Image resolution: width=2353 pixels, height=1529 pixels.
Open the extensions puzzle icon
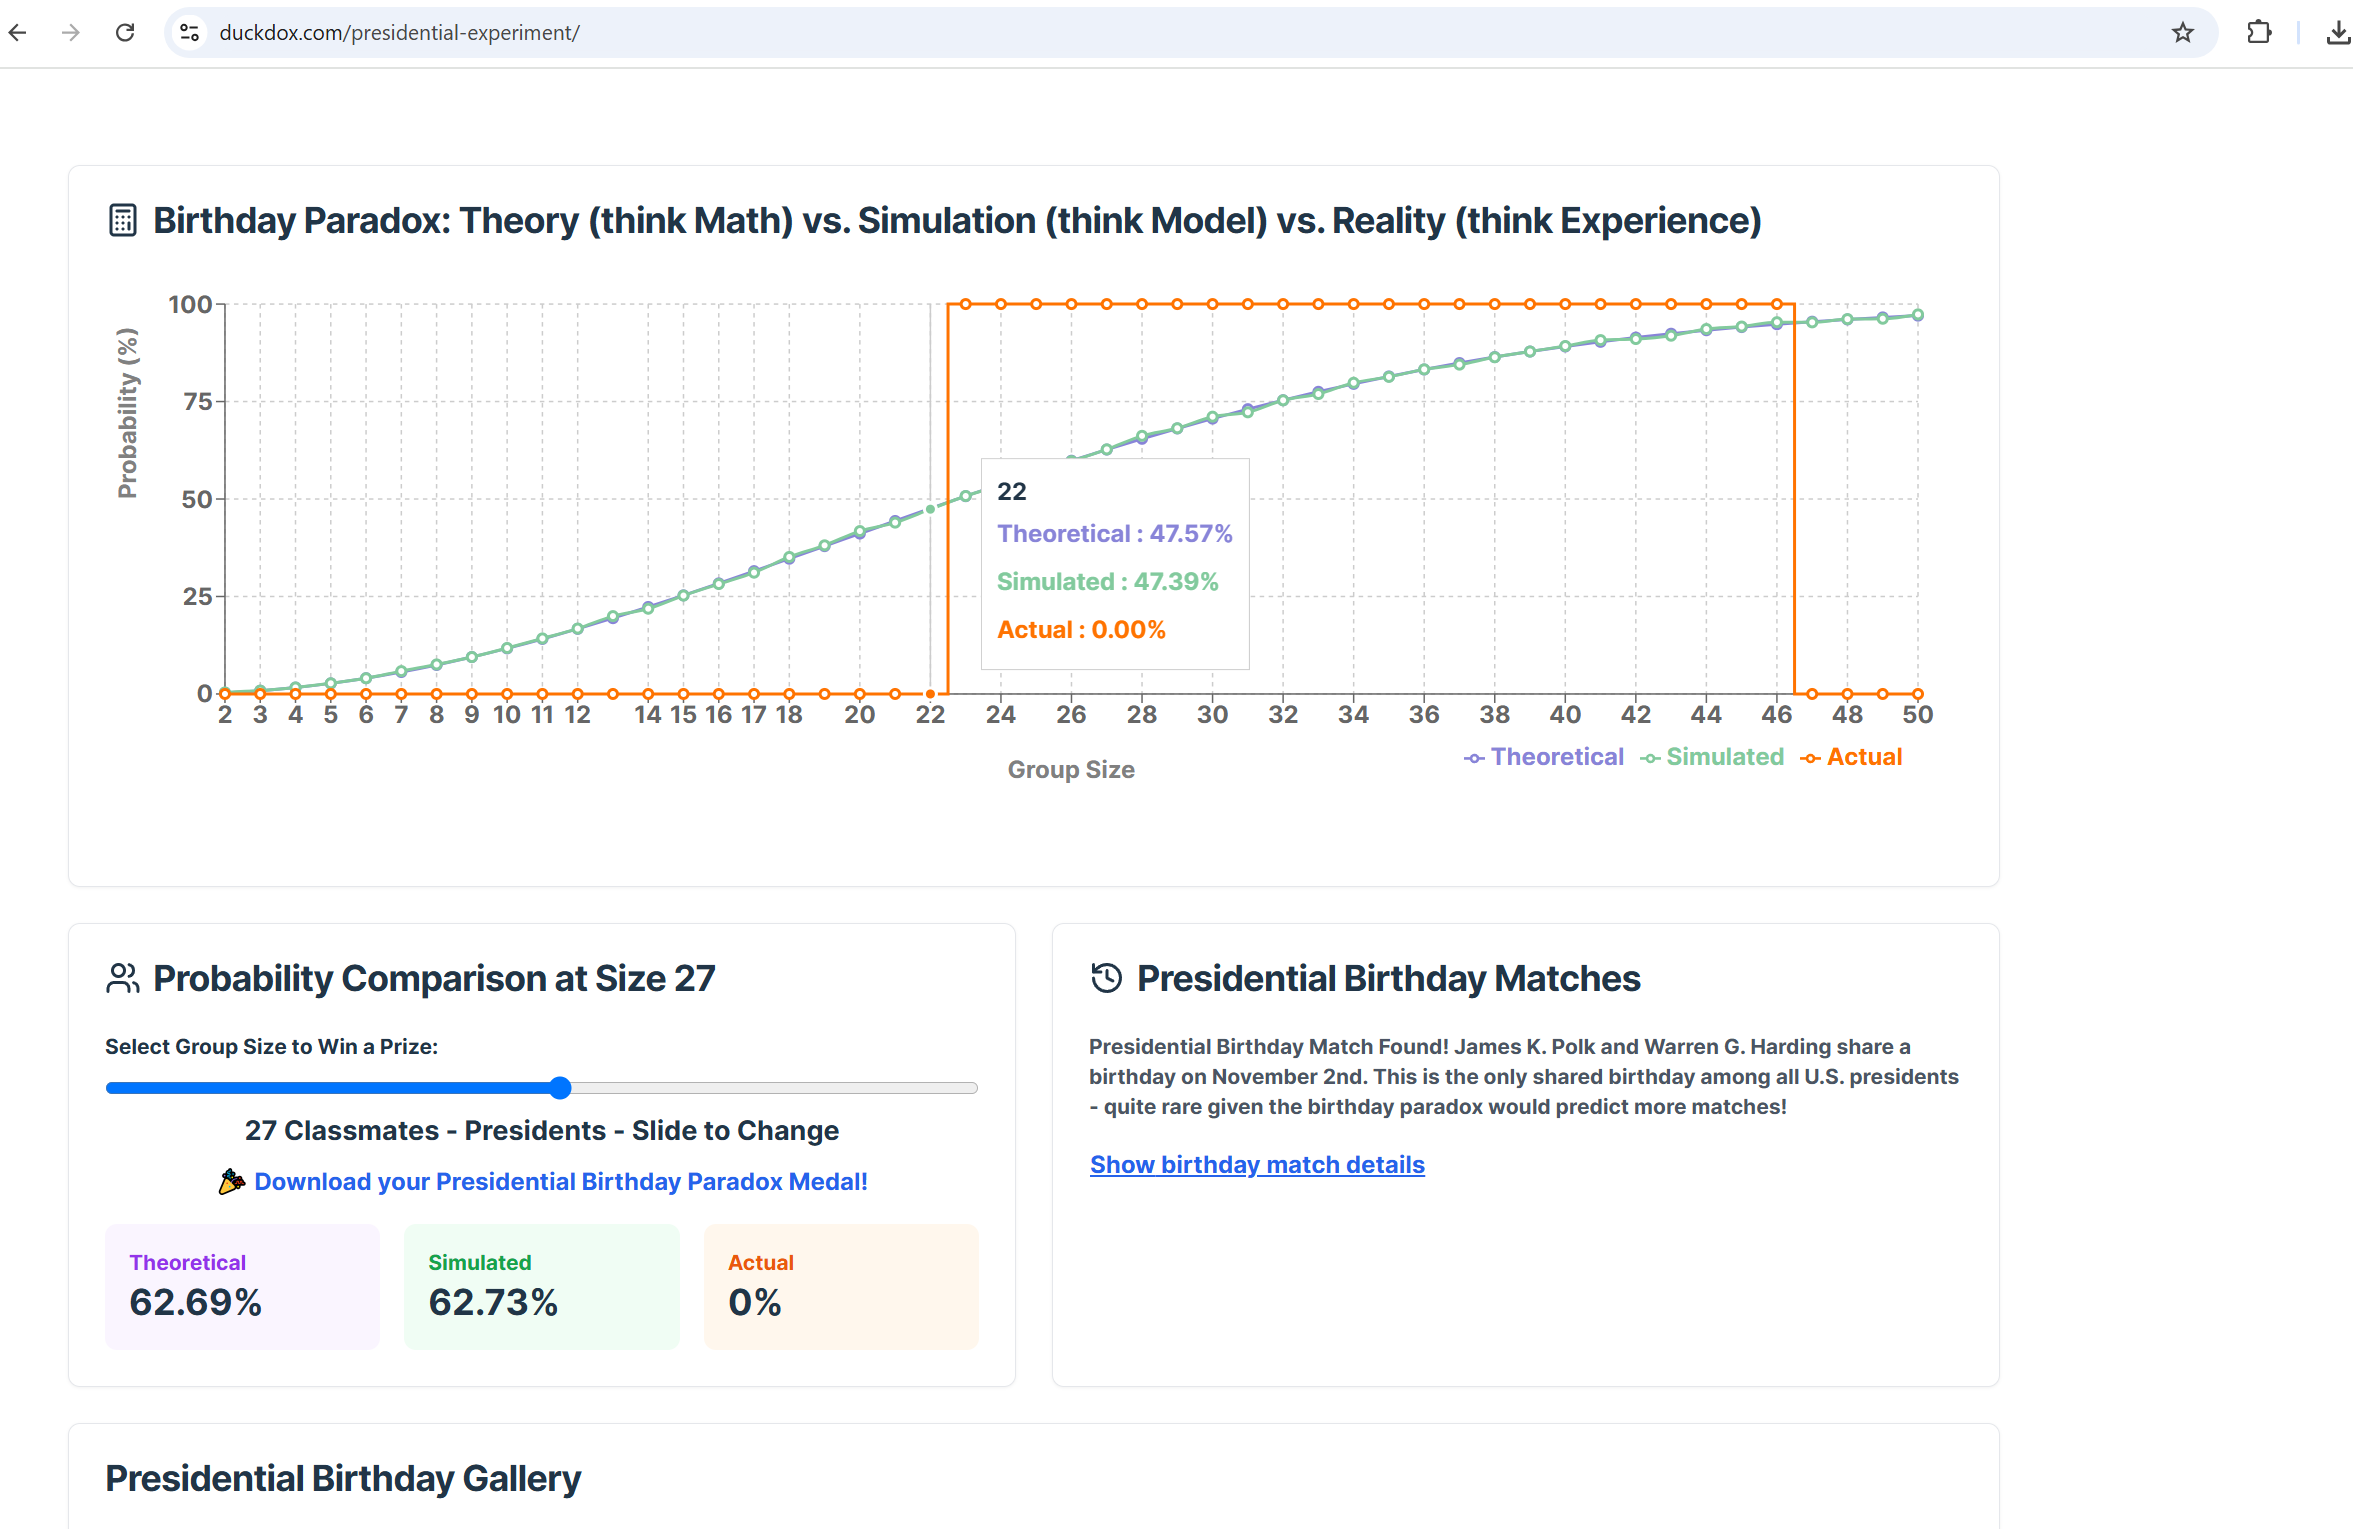point(2258,32)
